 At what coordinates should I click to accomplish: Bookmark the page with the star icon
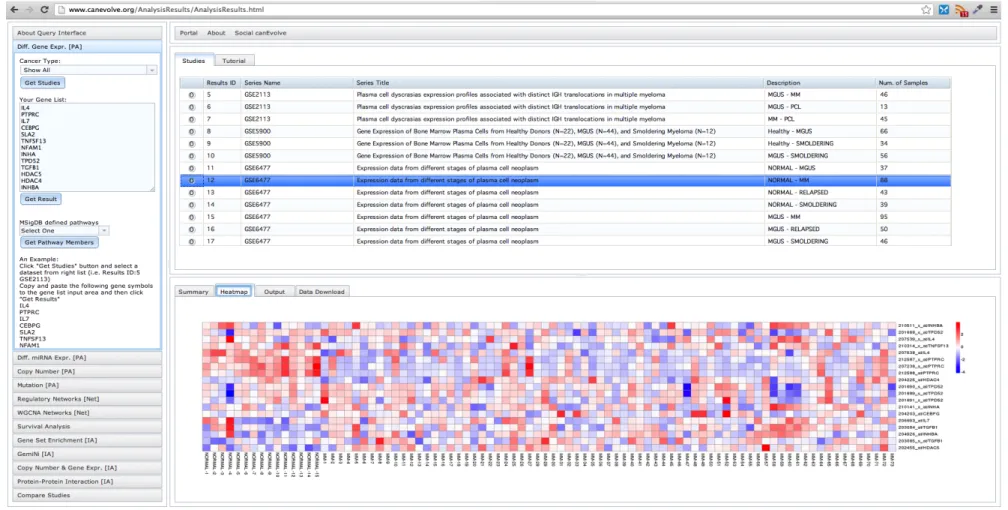point(926,10)
